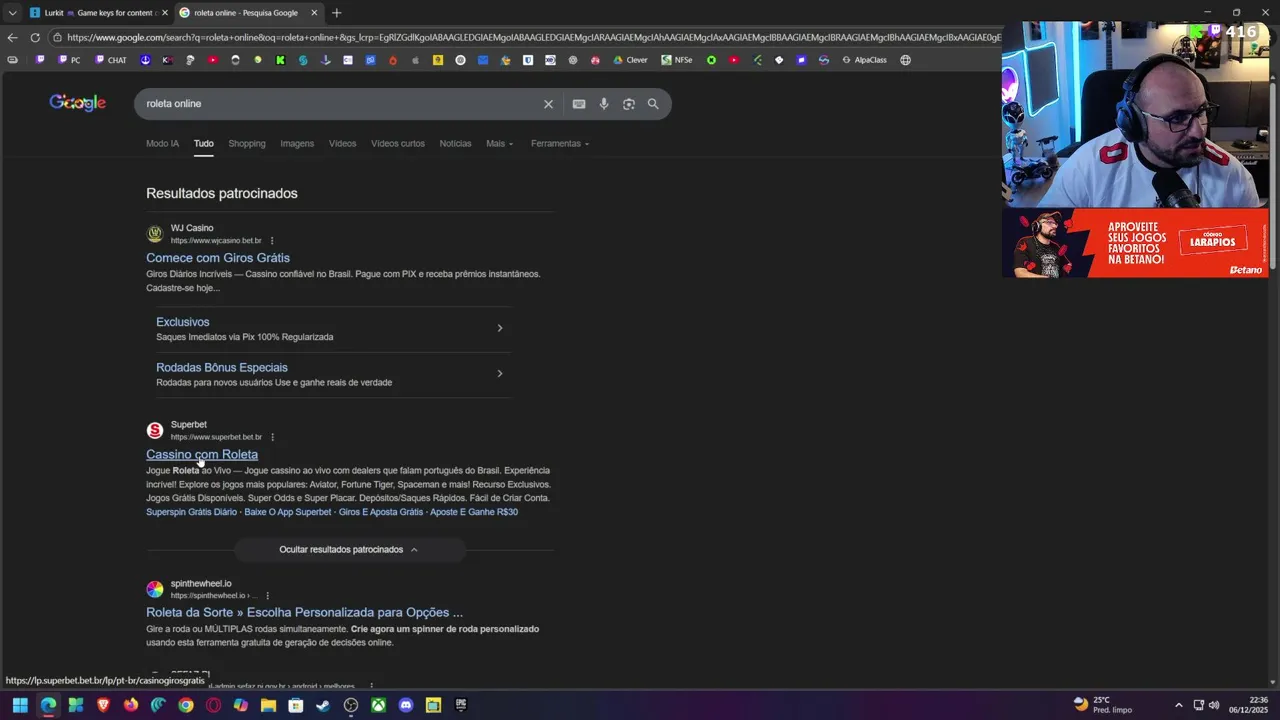1280x720 pixels.
Task: Search by image using the lens icon
Action: point(628,104)
